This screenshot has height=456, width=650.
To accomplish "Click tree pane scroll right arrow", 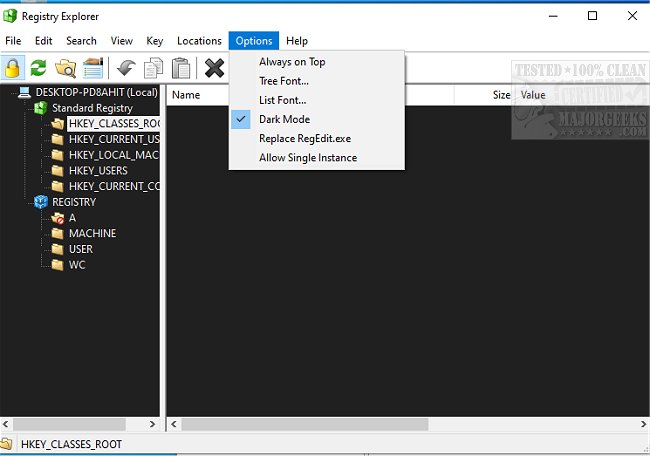I will [152, 424].
